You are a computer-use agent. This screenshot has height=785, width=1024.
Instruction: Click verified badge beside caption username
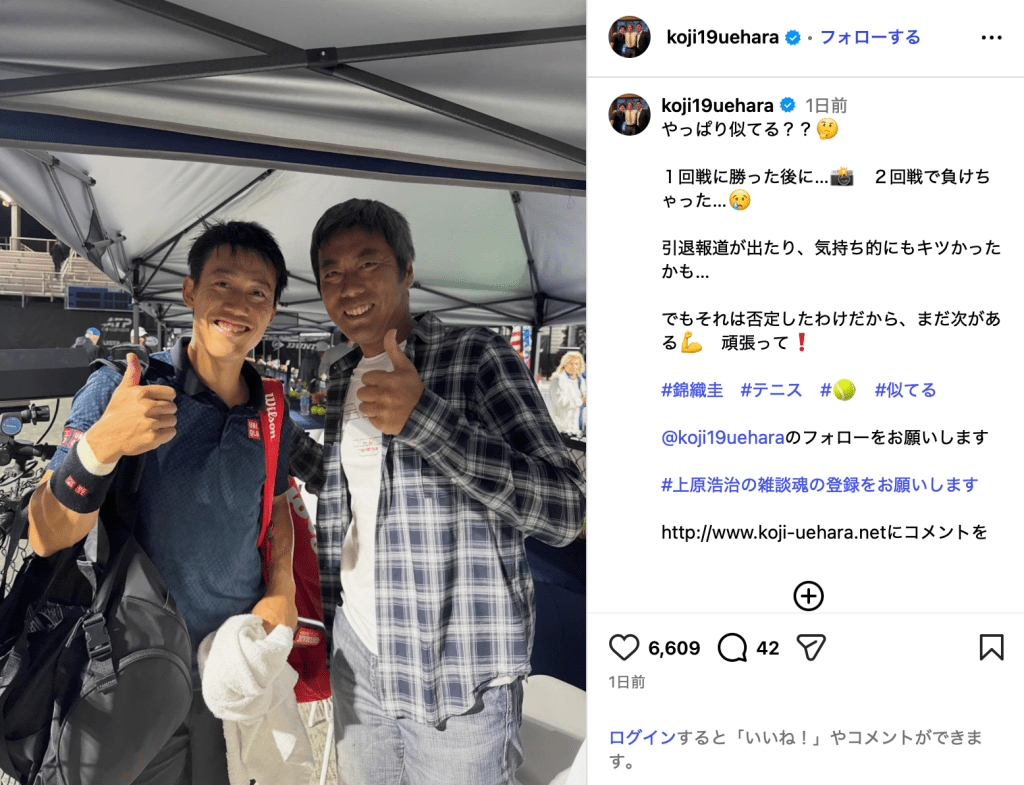point(788,105)
